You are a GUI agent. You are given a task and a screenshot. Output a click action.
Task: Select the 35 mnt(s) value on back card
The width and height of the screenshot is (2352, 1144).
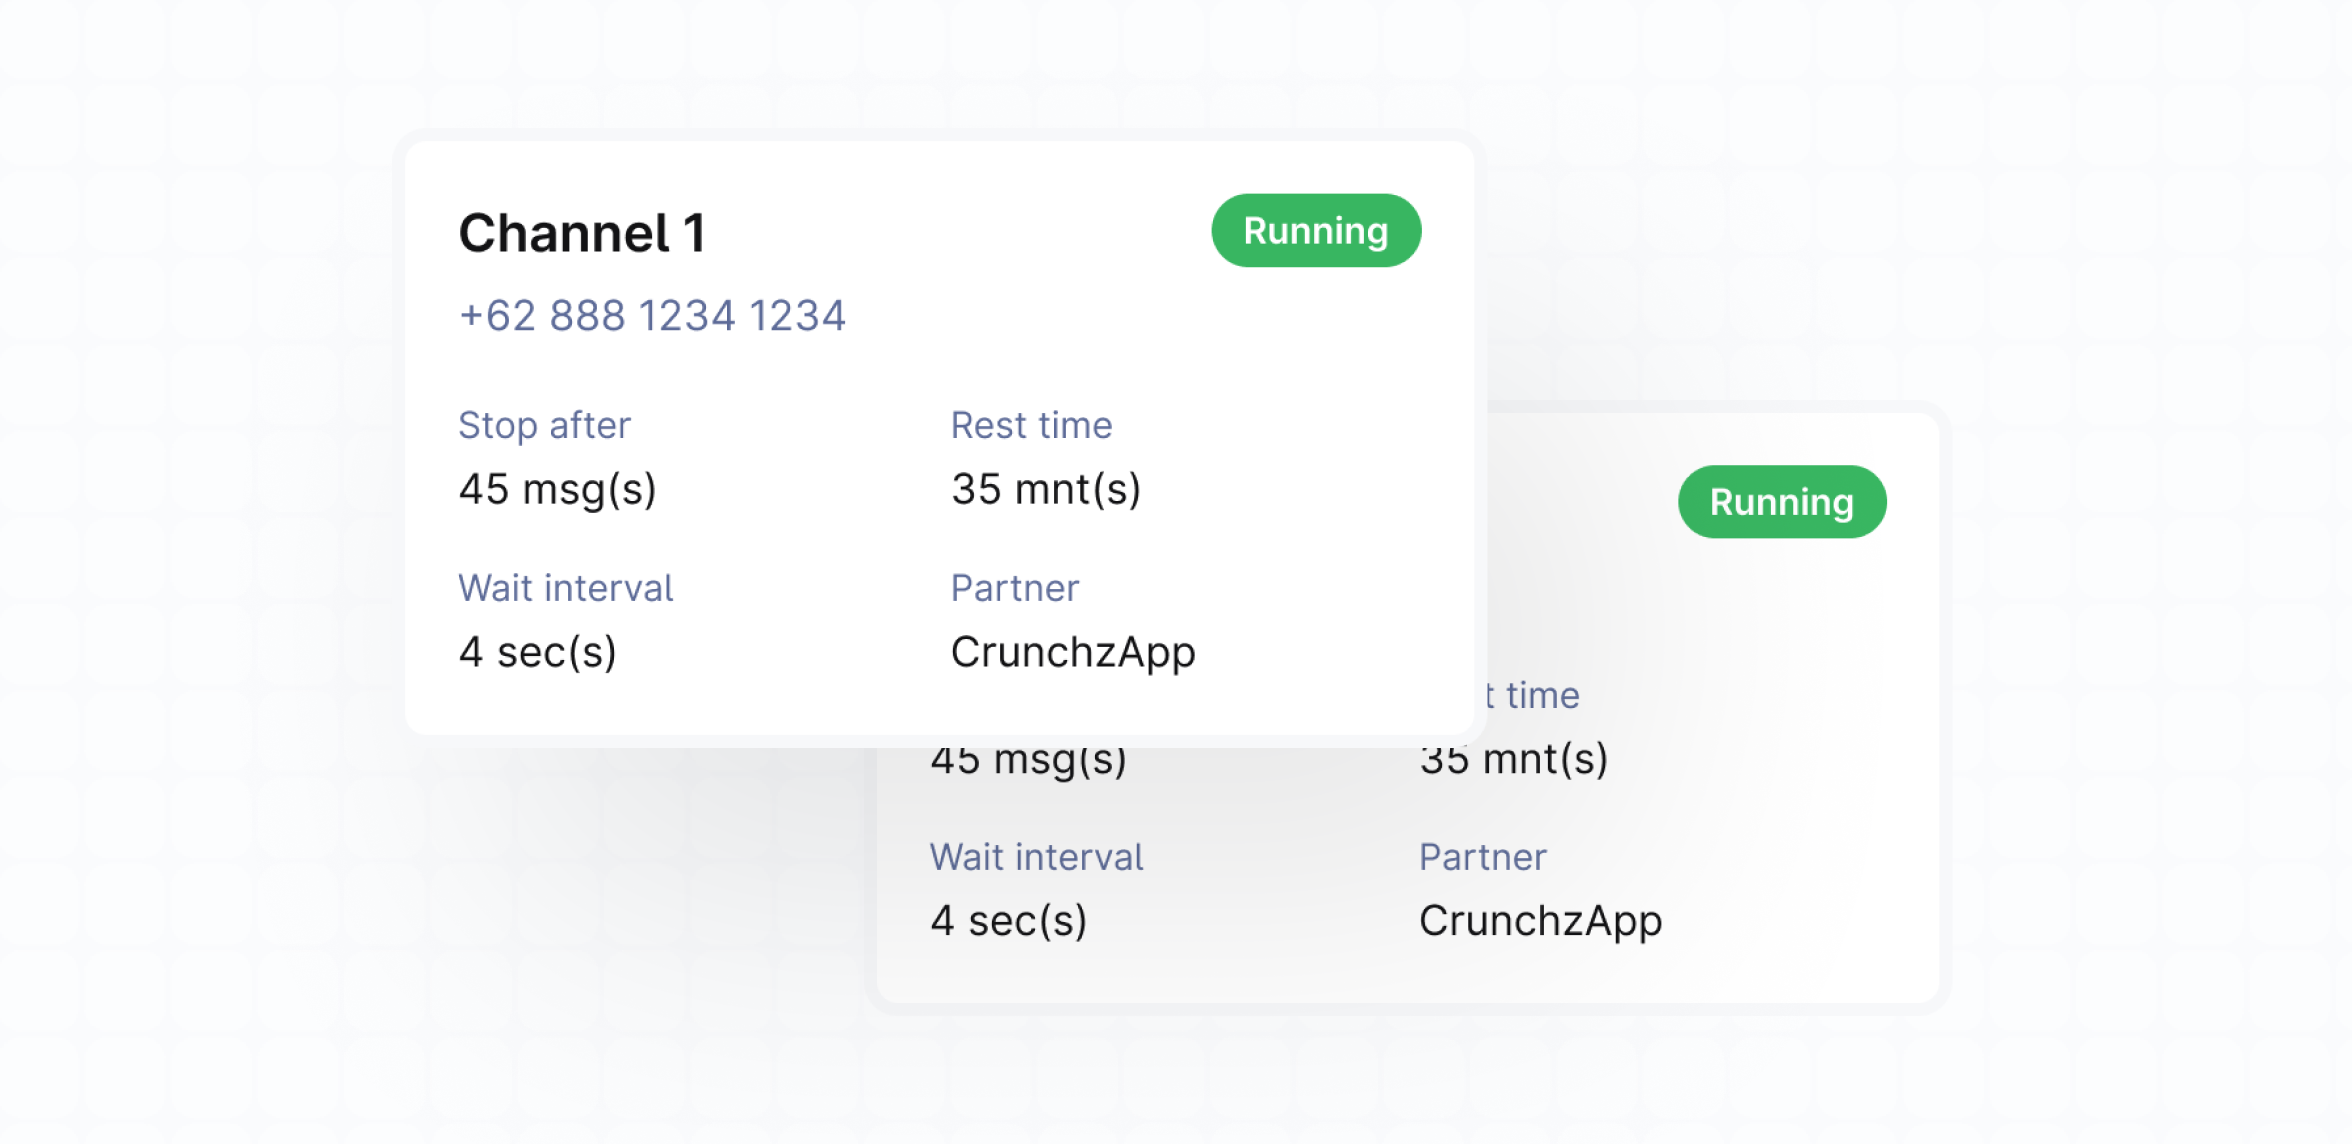(1514, 762)
